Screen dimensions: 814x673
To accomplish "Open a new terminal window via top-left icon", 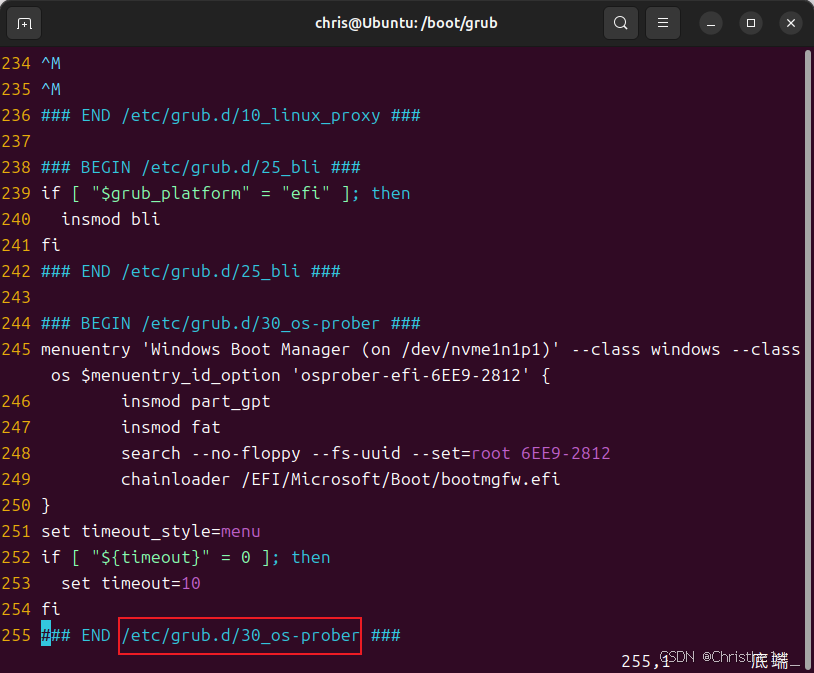I will click(x=24, y=22).
